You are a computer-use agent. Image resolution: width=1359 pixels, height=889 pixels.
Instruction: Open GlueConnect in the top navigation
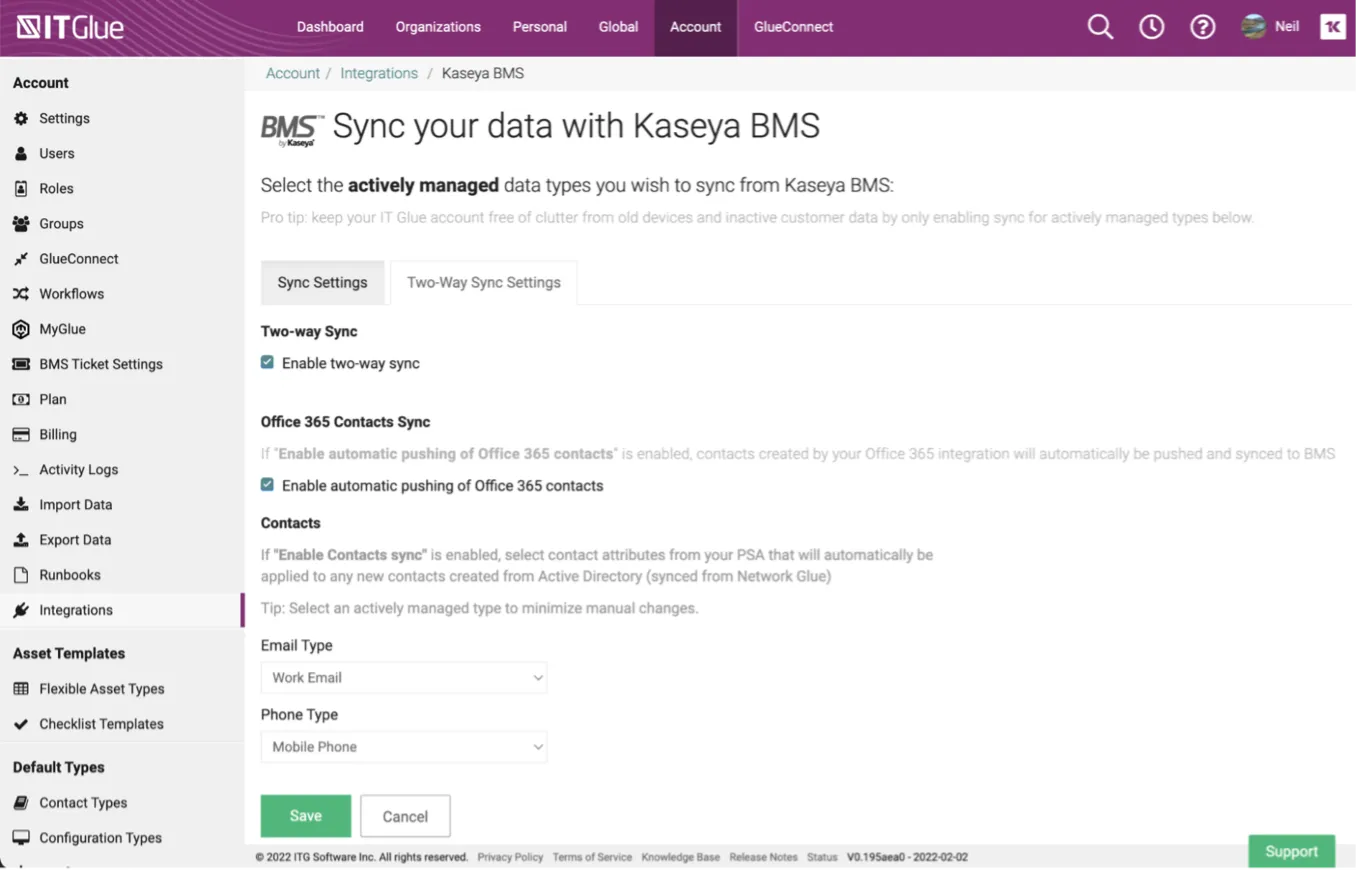(x=793, y=27)
